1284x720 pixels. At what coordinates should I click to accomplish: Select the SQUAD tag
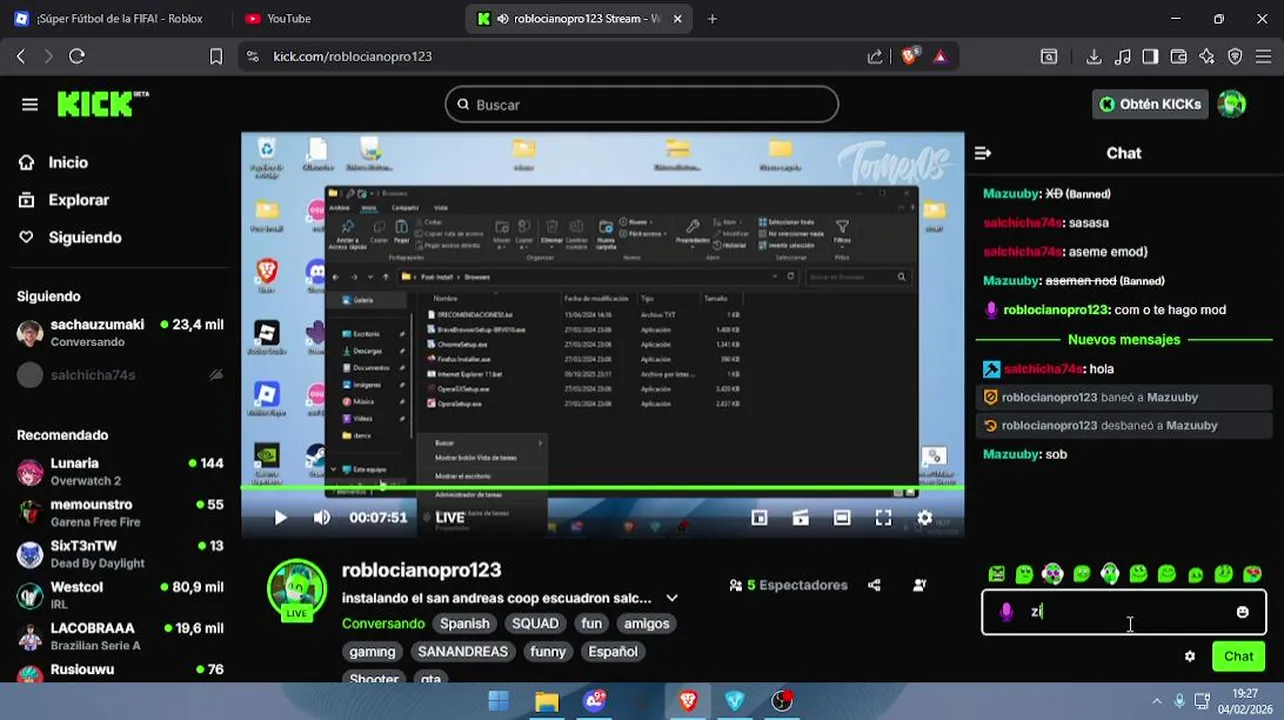[x=535, y=623]
